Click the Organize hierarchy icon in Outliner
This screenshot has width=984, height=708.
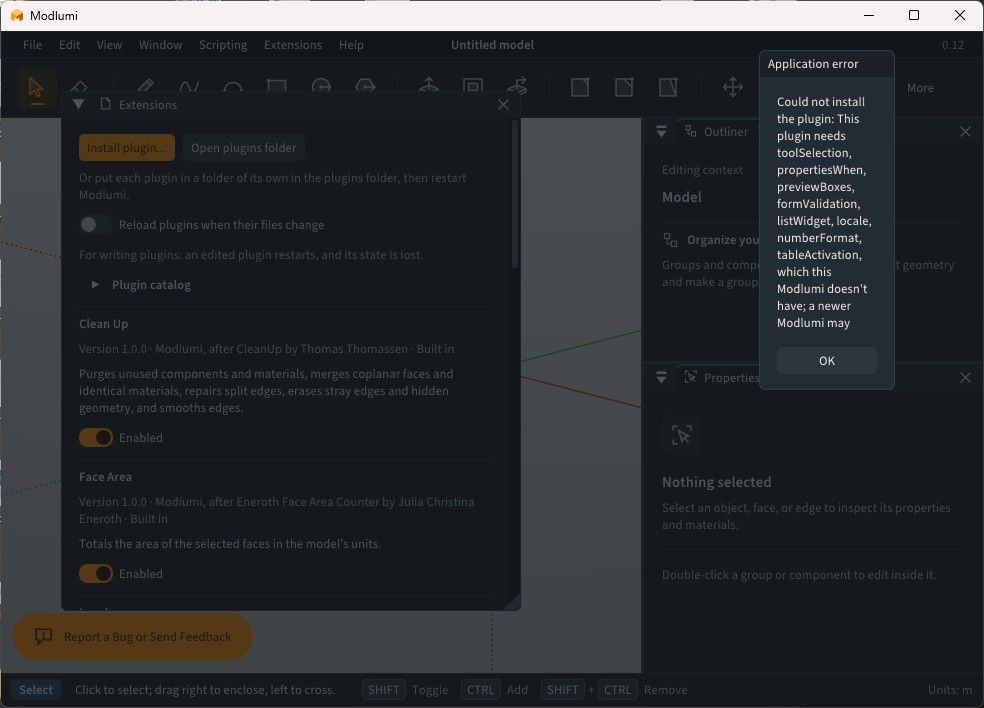(x=670, y=240)
